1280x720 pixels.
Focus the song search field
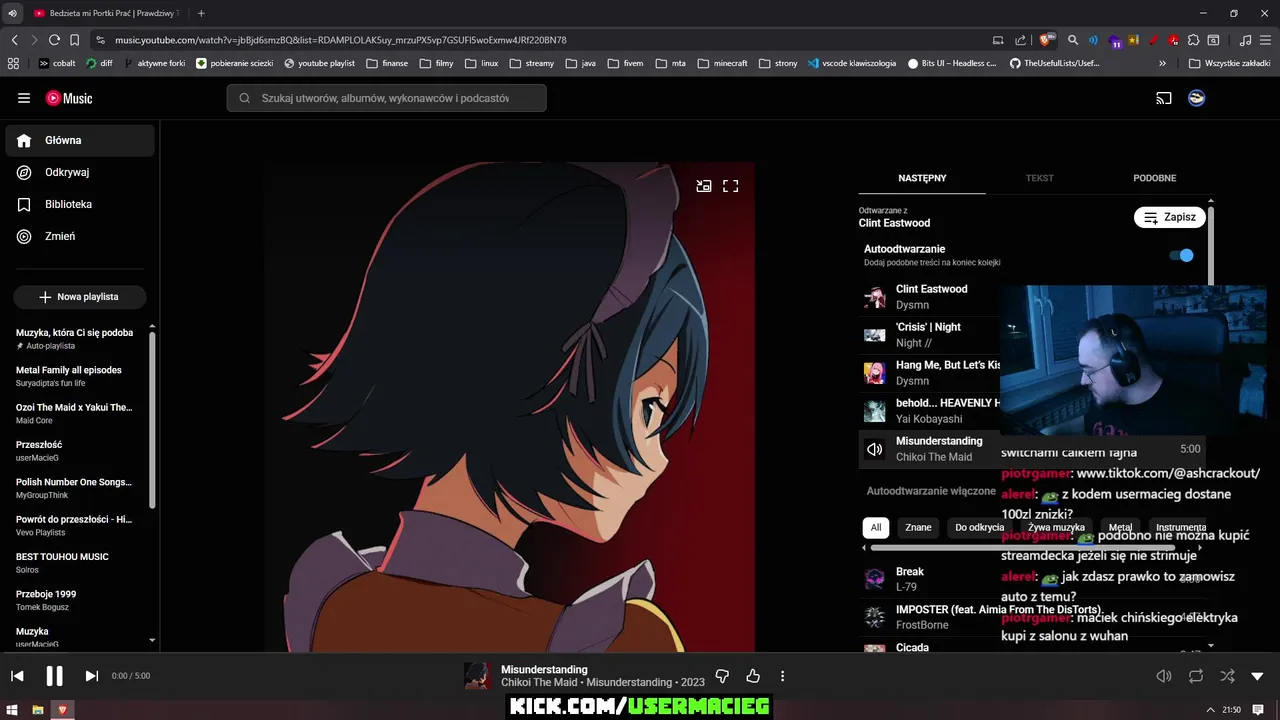[386, 98]
